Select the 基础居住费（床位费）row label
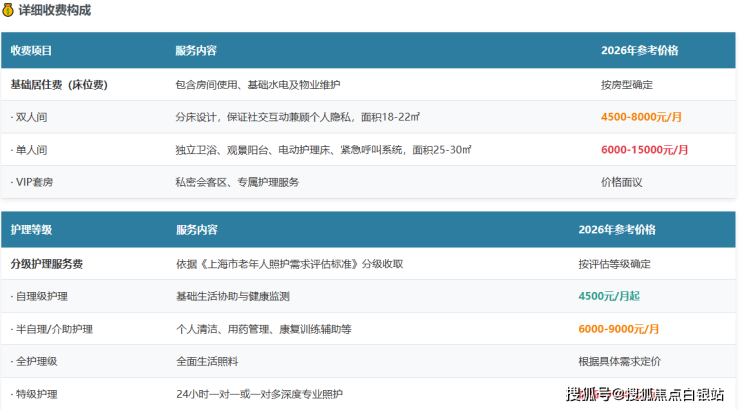Screen dimensions: 740x410 coord(59,84)
